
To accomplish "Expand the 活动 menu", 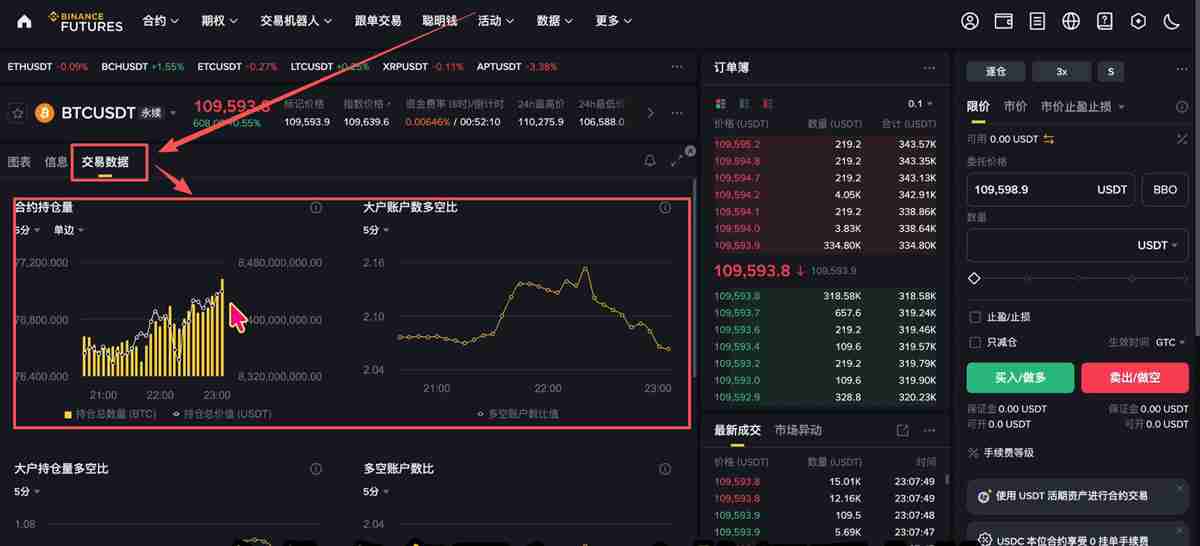I will click(496, 21).
